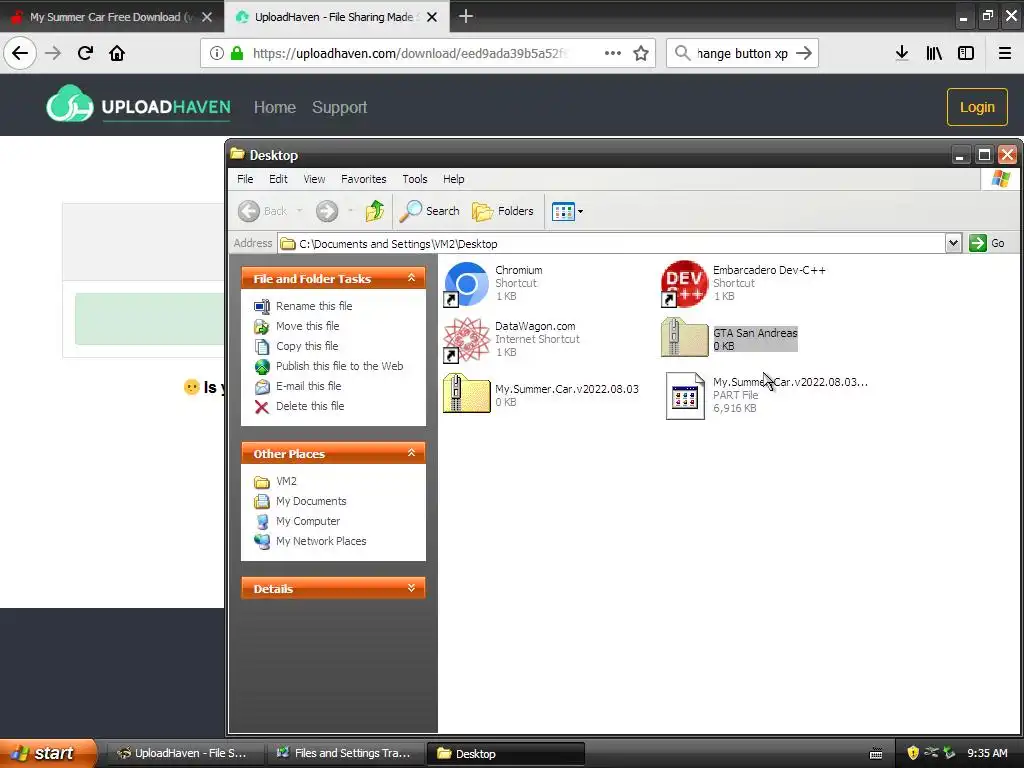Open the File menu in Explorer
Image resolution: width=1024 pixels, height=768 pixels.
(x=245, y=179)
